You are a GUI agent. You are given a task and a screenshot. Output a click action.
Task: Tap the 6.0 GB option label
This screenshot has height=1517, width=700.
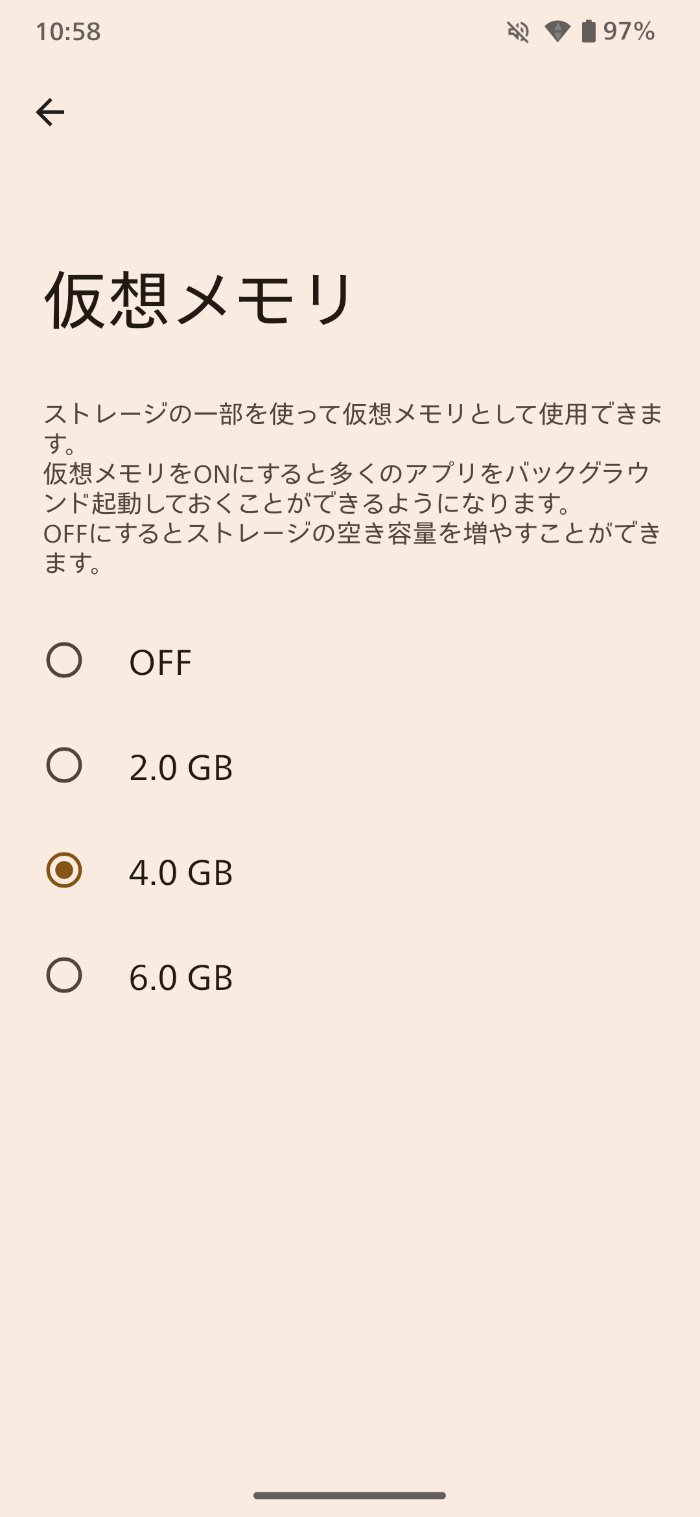[181, 978]
